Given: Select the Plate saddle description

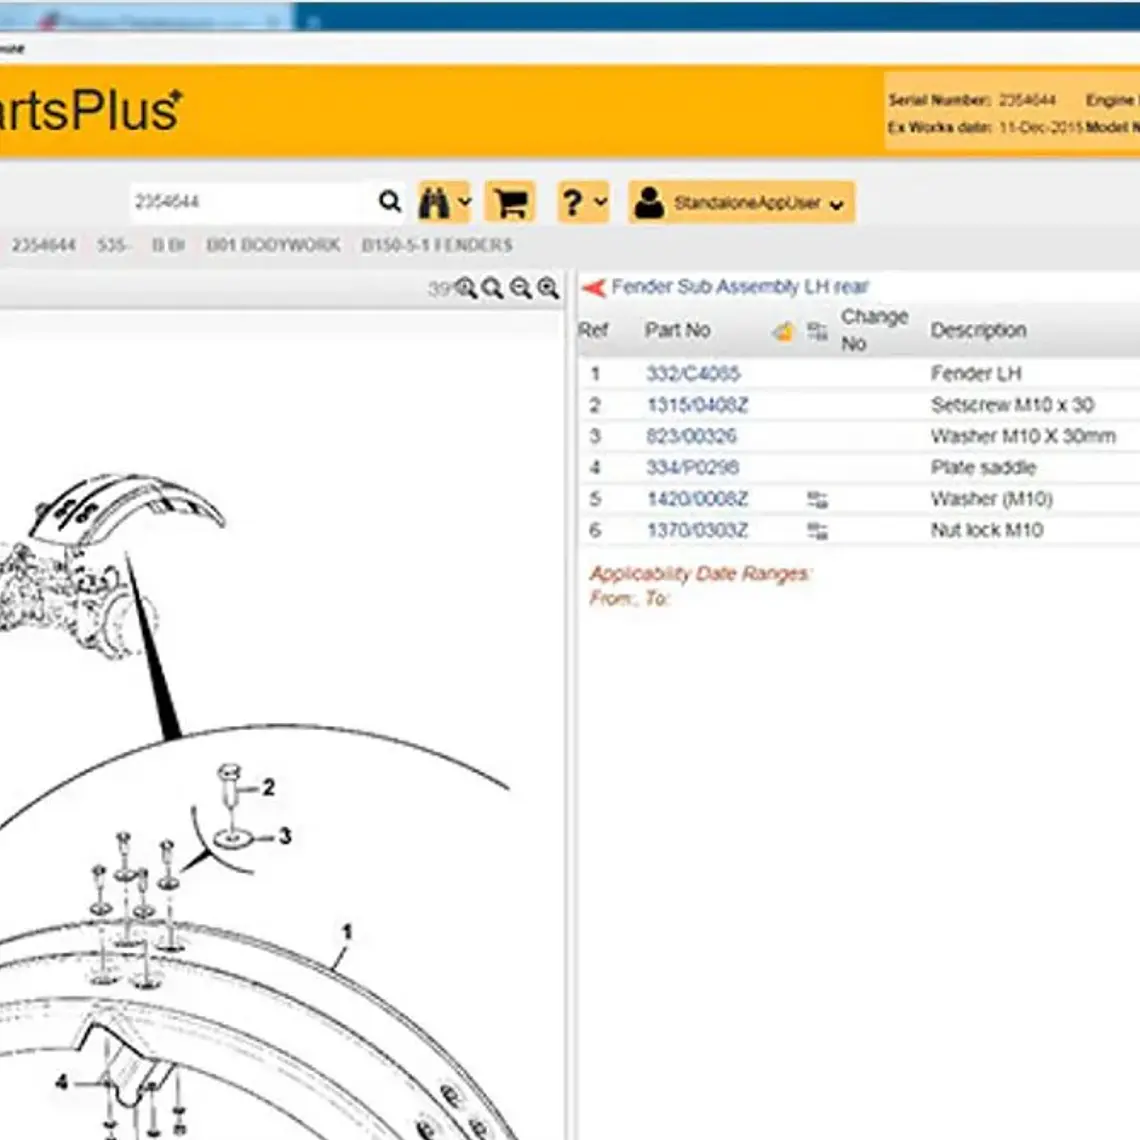Looking at the screenshot, I should point(983,467).
